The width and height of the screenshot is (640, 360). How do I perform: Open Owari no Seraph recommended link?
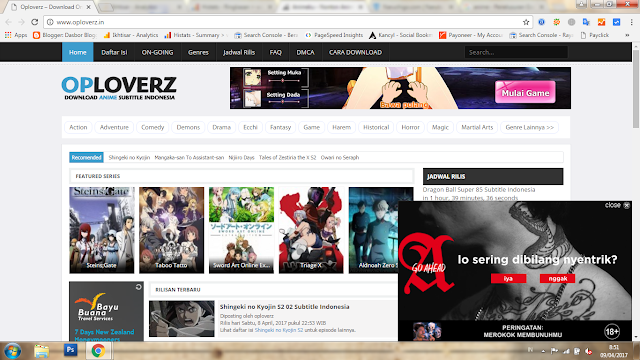pos(340,158)
